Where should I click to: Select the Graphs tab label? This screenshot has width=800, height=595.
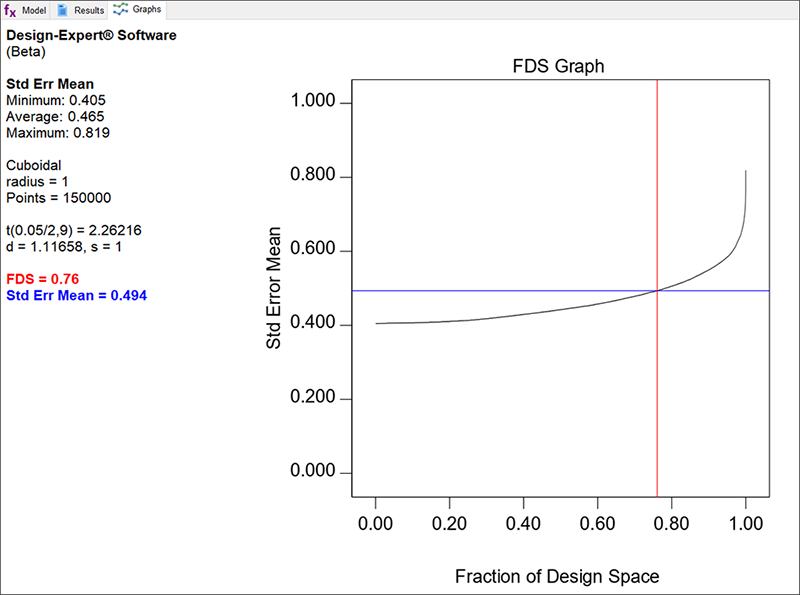(146, 10)
